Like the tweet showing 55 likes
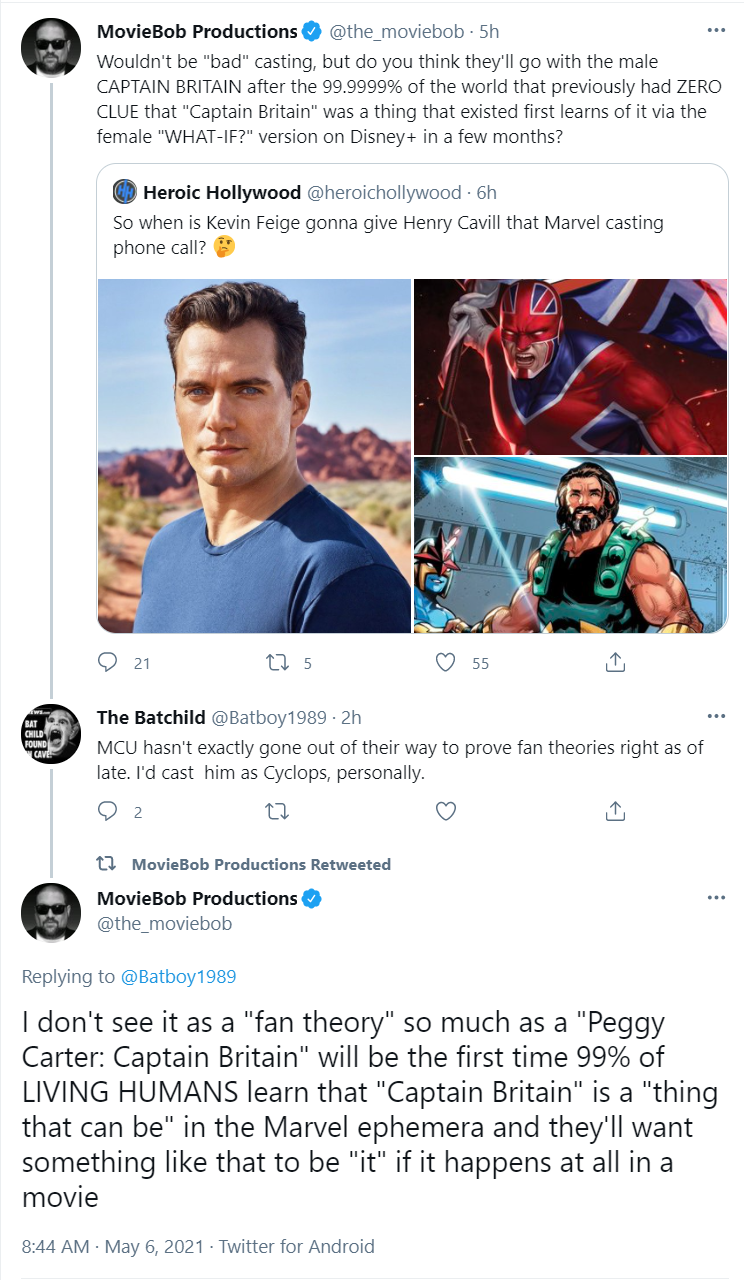This screenshot has height=1280, width=744. pyautogui.click(x=447, y=662)
